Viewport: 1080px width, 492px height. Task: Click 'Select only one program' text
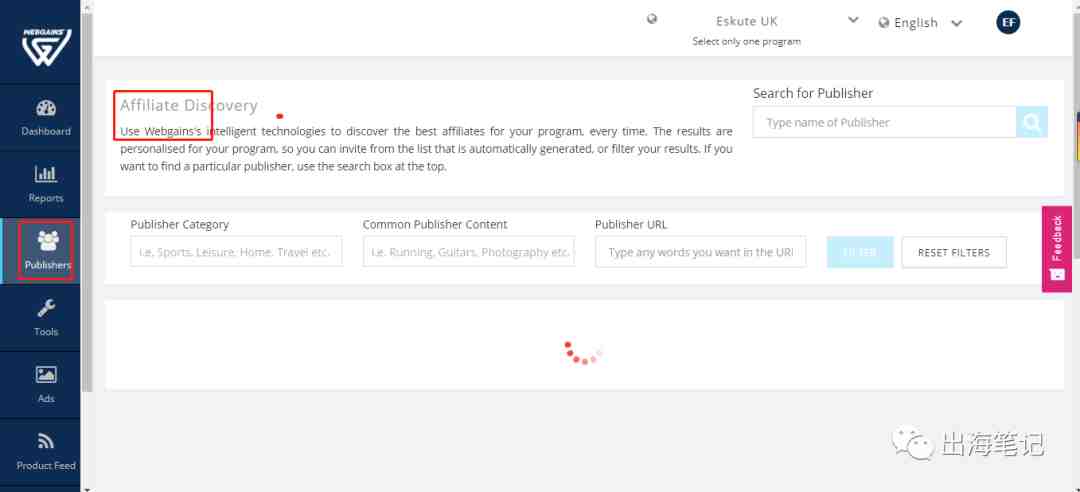(747, 41)
